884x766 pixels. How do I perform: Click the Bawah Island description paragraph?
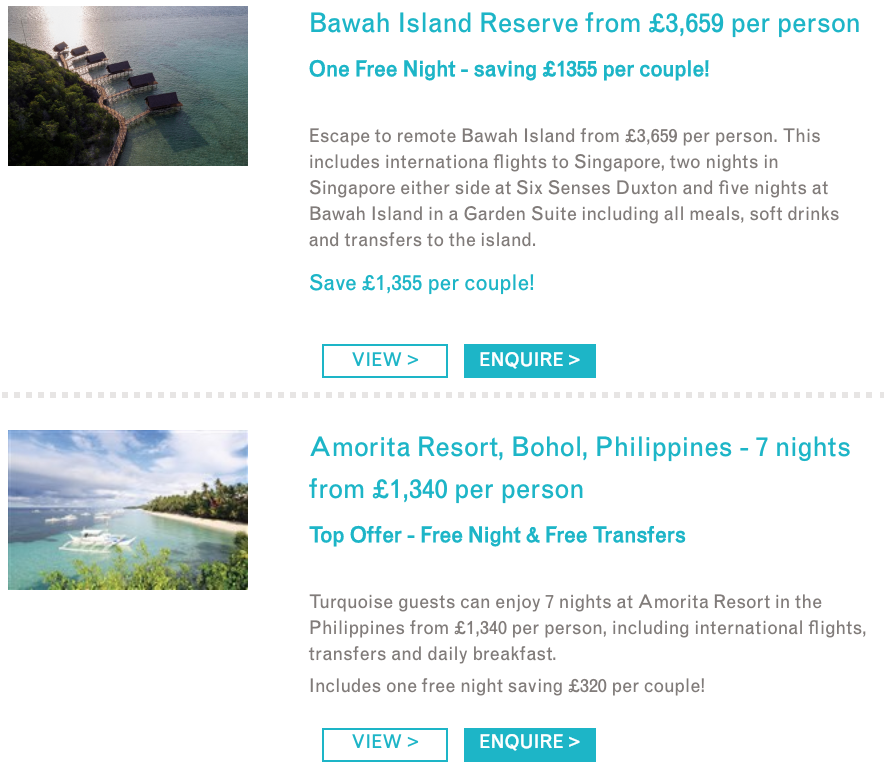pos(574,188)
